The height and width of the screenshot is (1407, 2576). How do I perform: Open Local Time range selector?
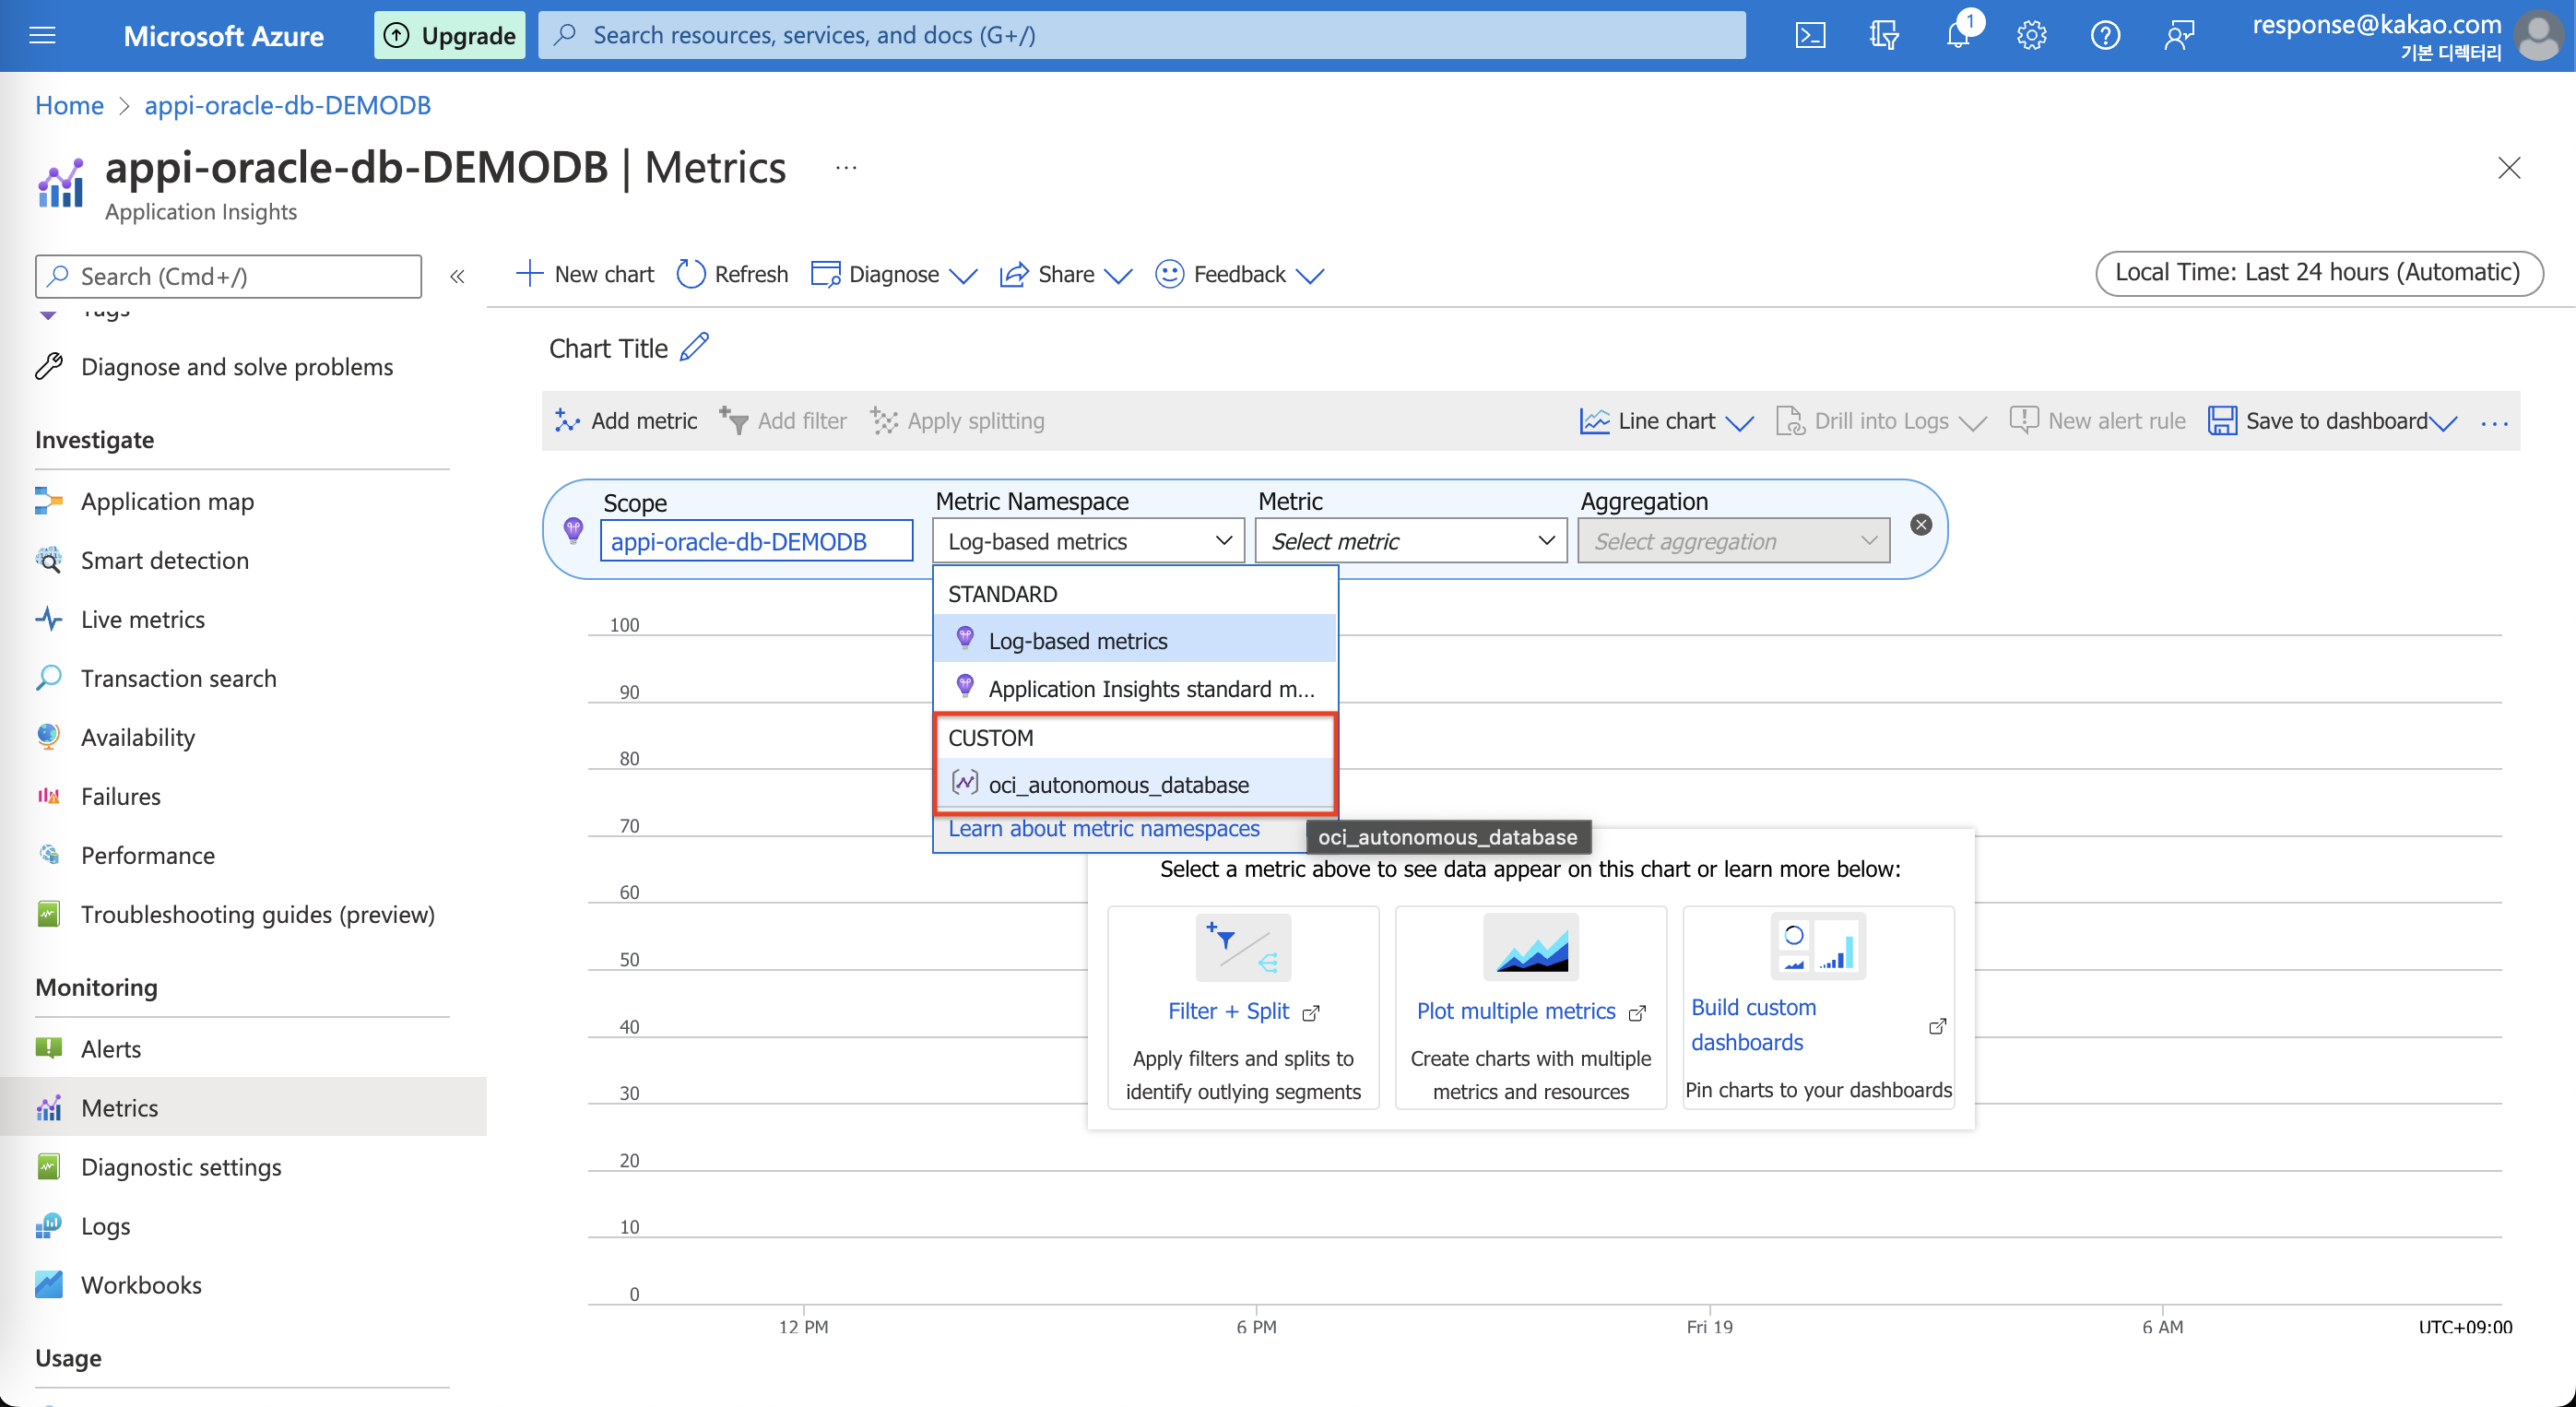(2318, 273)
